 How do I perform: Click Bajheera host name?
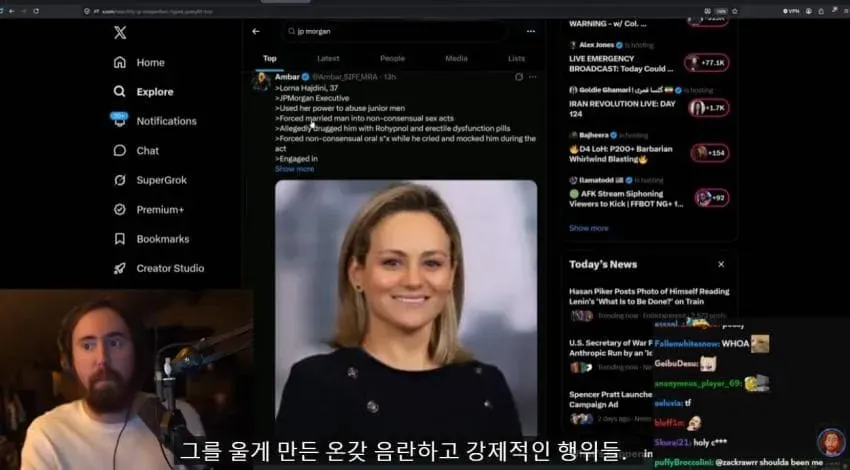coord(594,135)
